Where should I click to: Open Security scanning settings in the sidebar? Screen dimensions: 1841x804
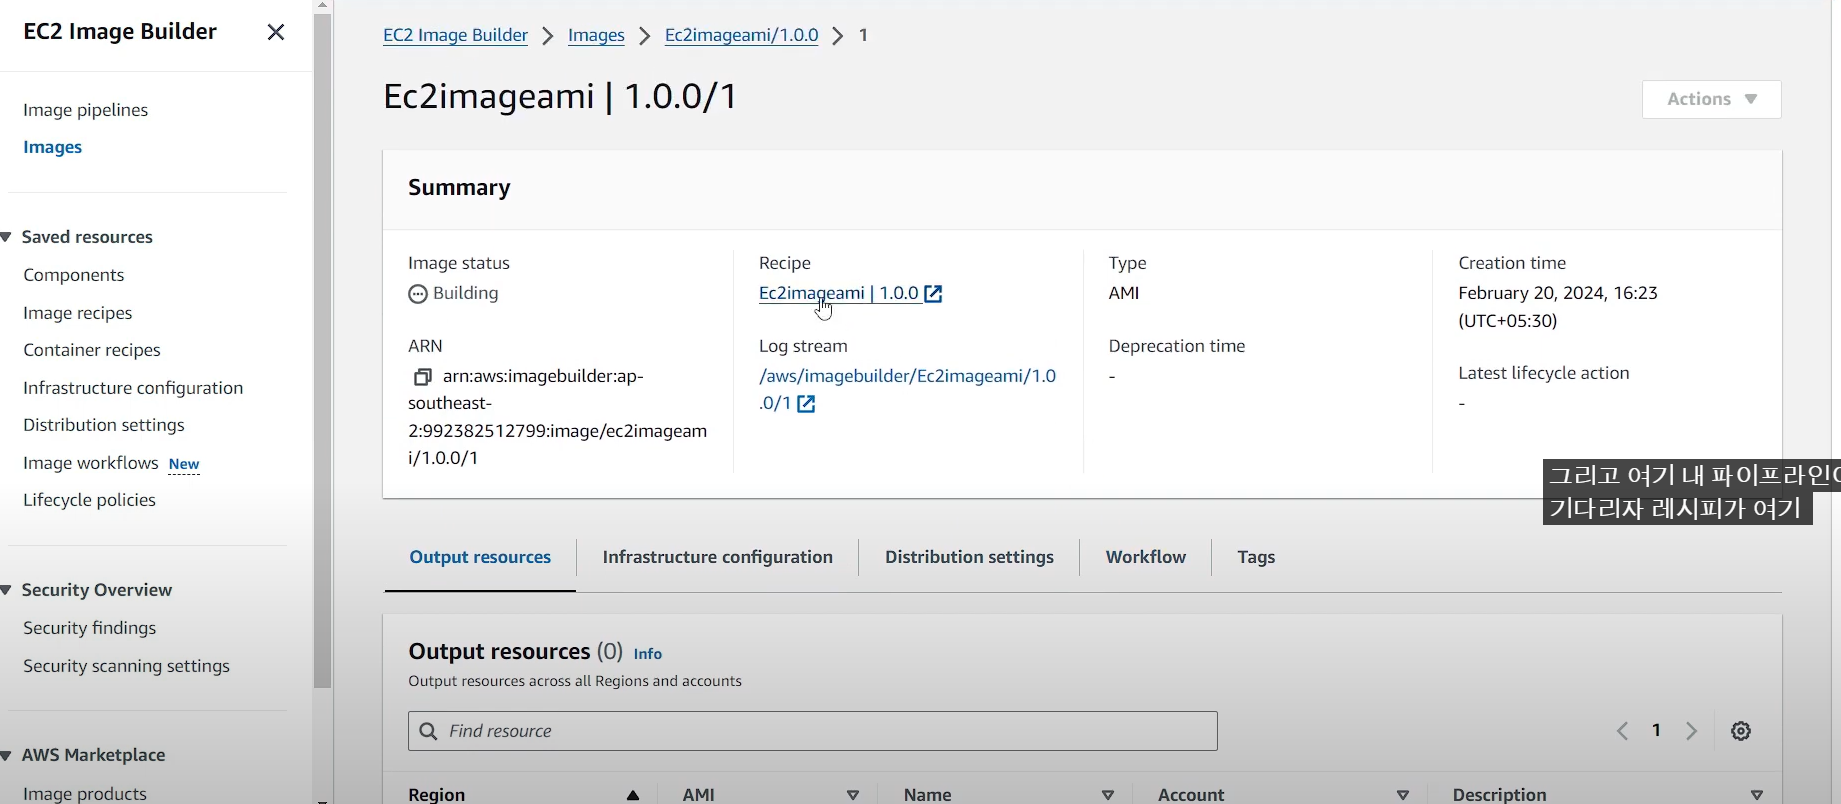(127, 666)
